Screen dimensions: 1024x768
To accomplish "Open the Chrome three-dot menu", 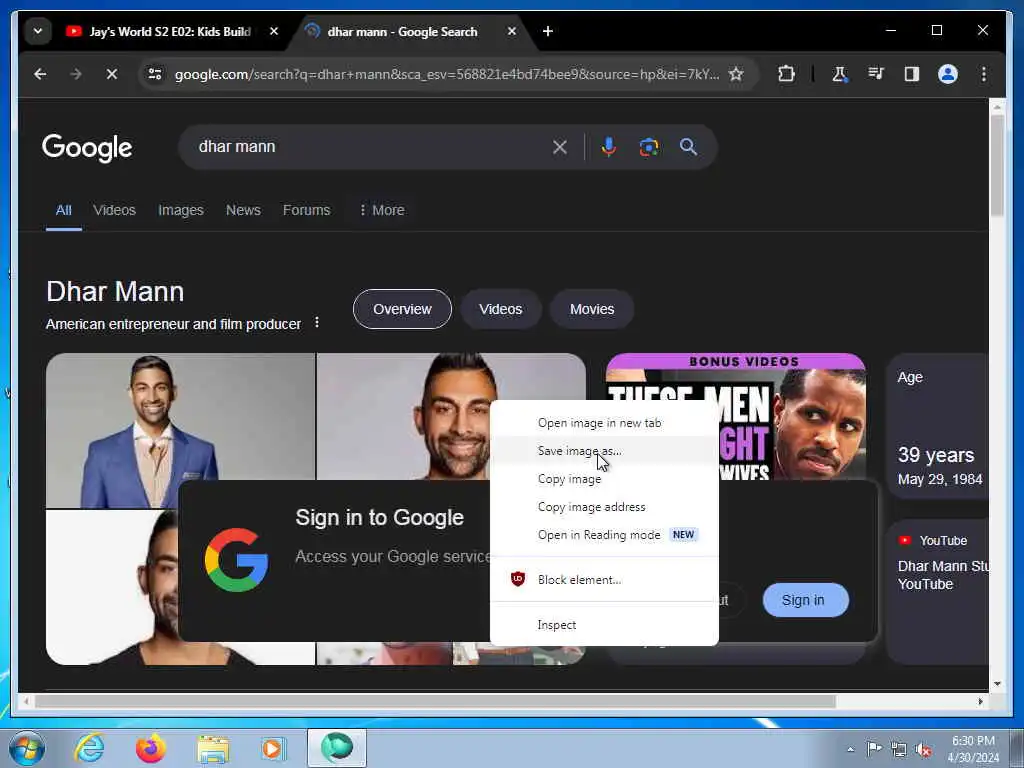I will [x=984, y=74].
